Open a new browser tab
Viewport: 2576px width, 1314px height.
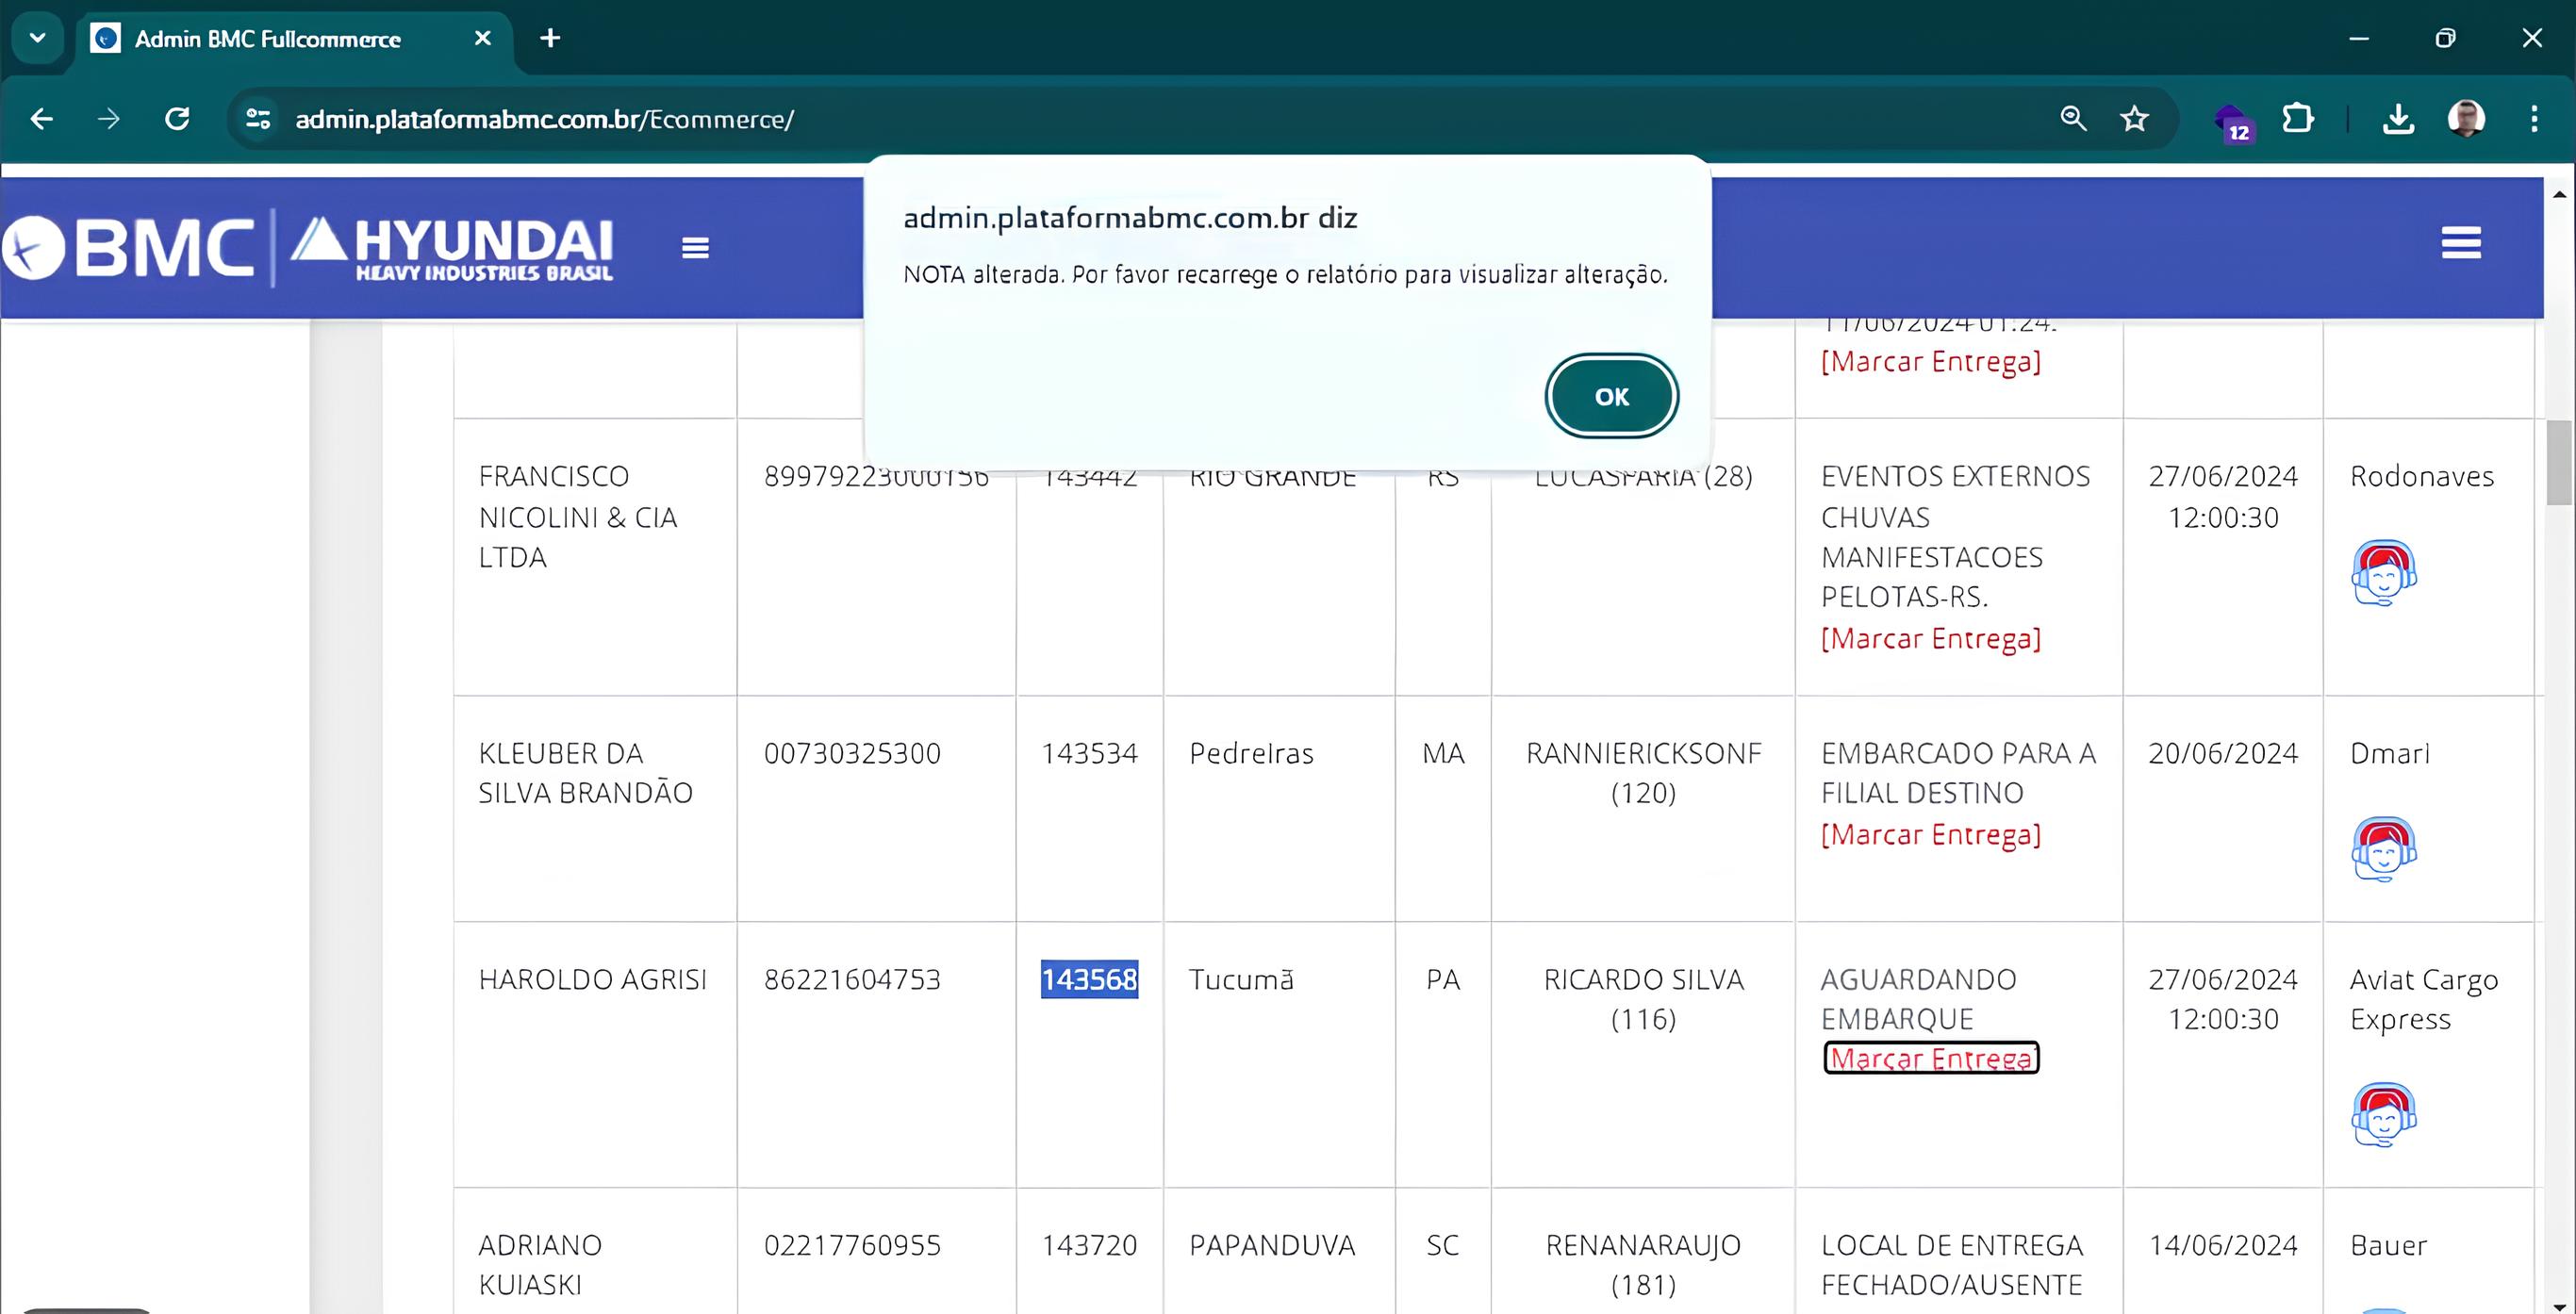(x=550, y=38)
